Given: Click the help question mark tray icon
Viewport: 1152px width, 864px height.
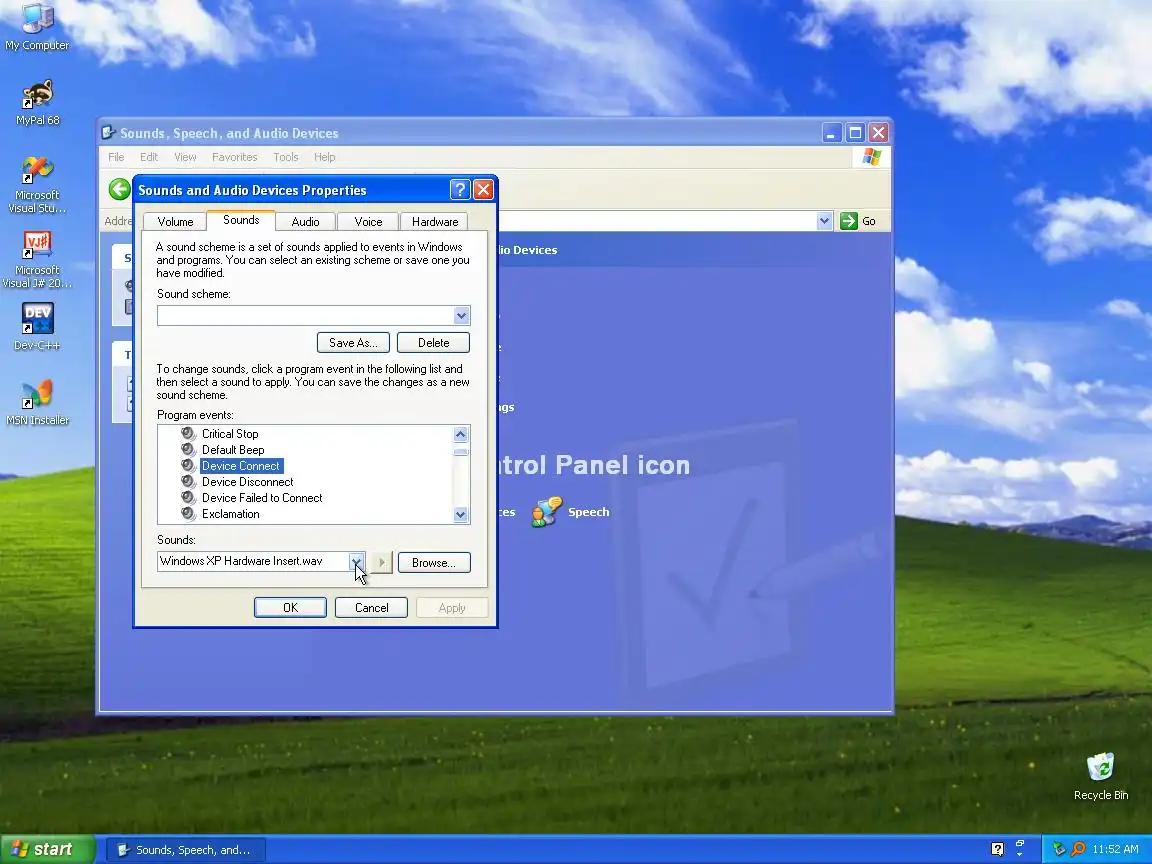Looking at the screenshot, I should tap(997, 849).
